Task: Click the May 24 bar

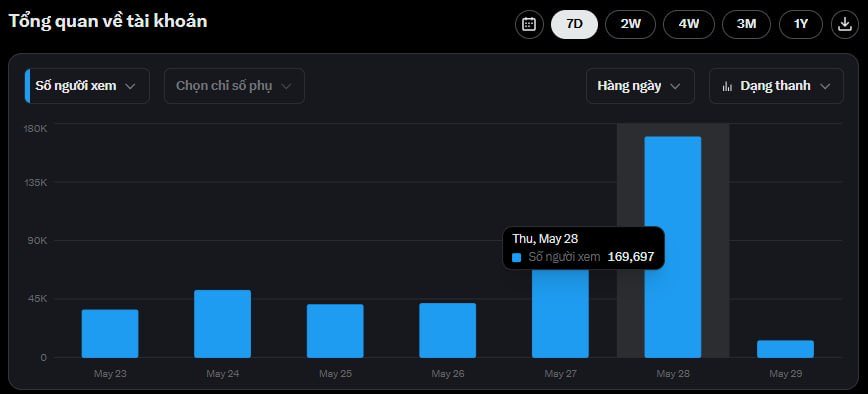Action: coord(223,324)
